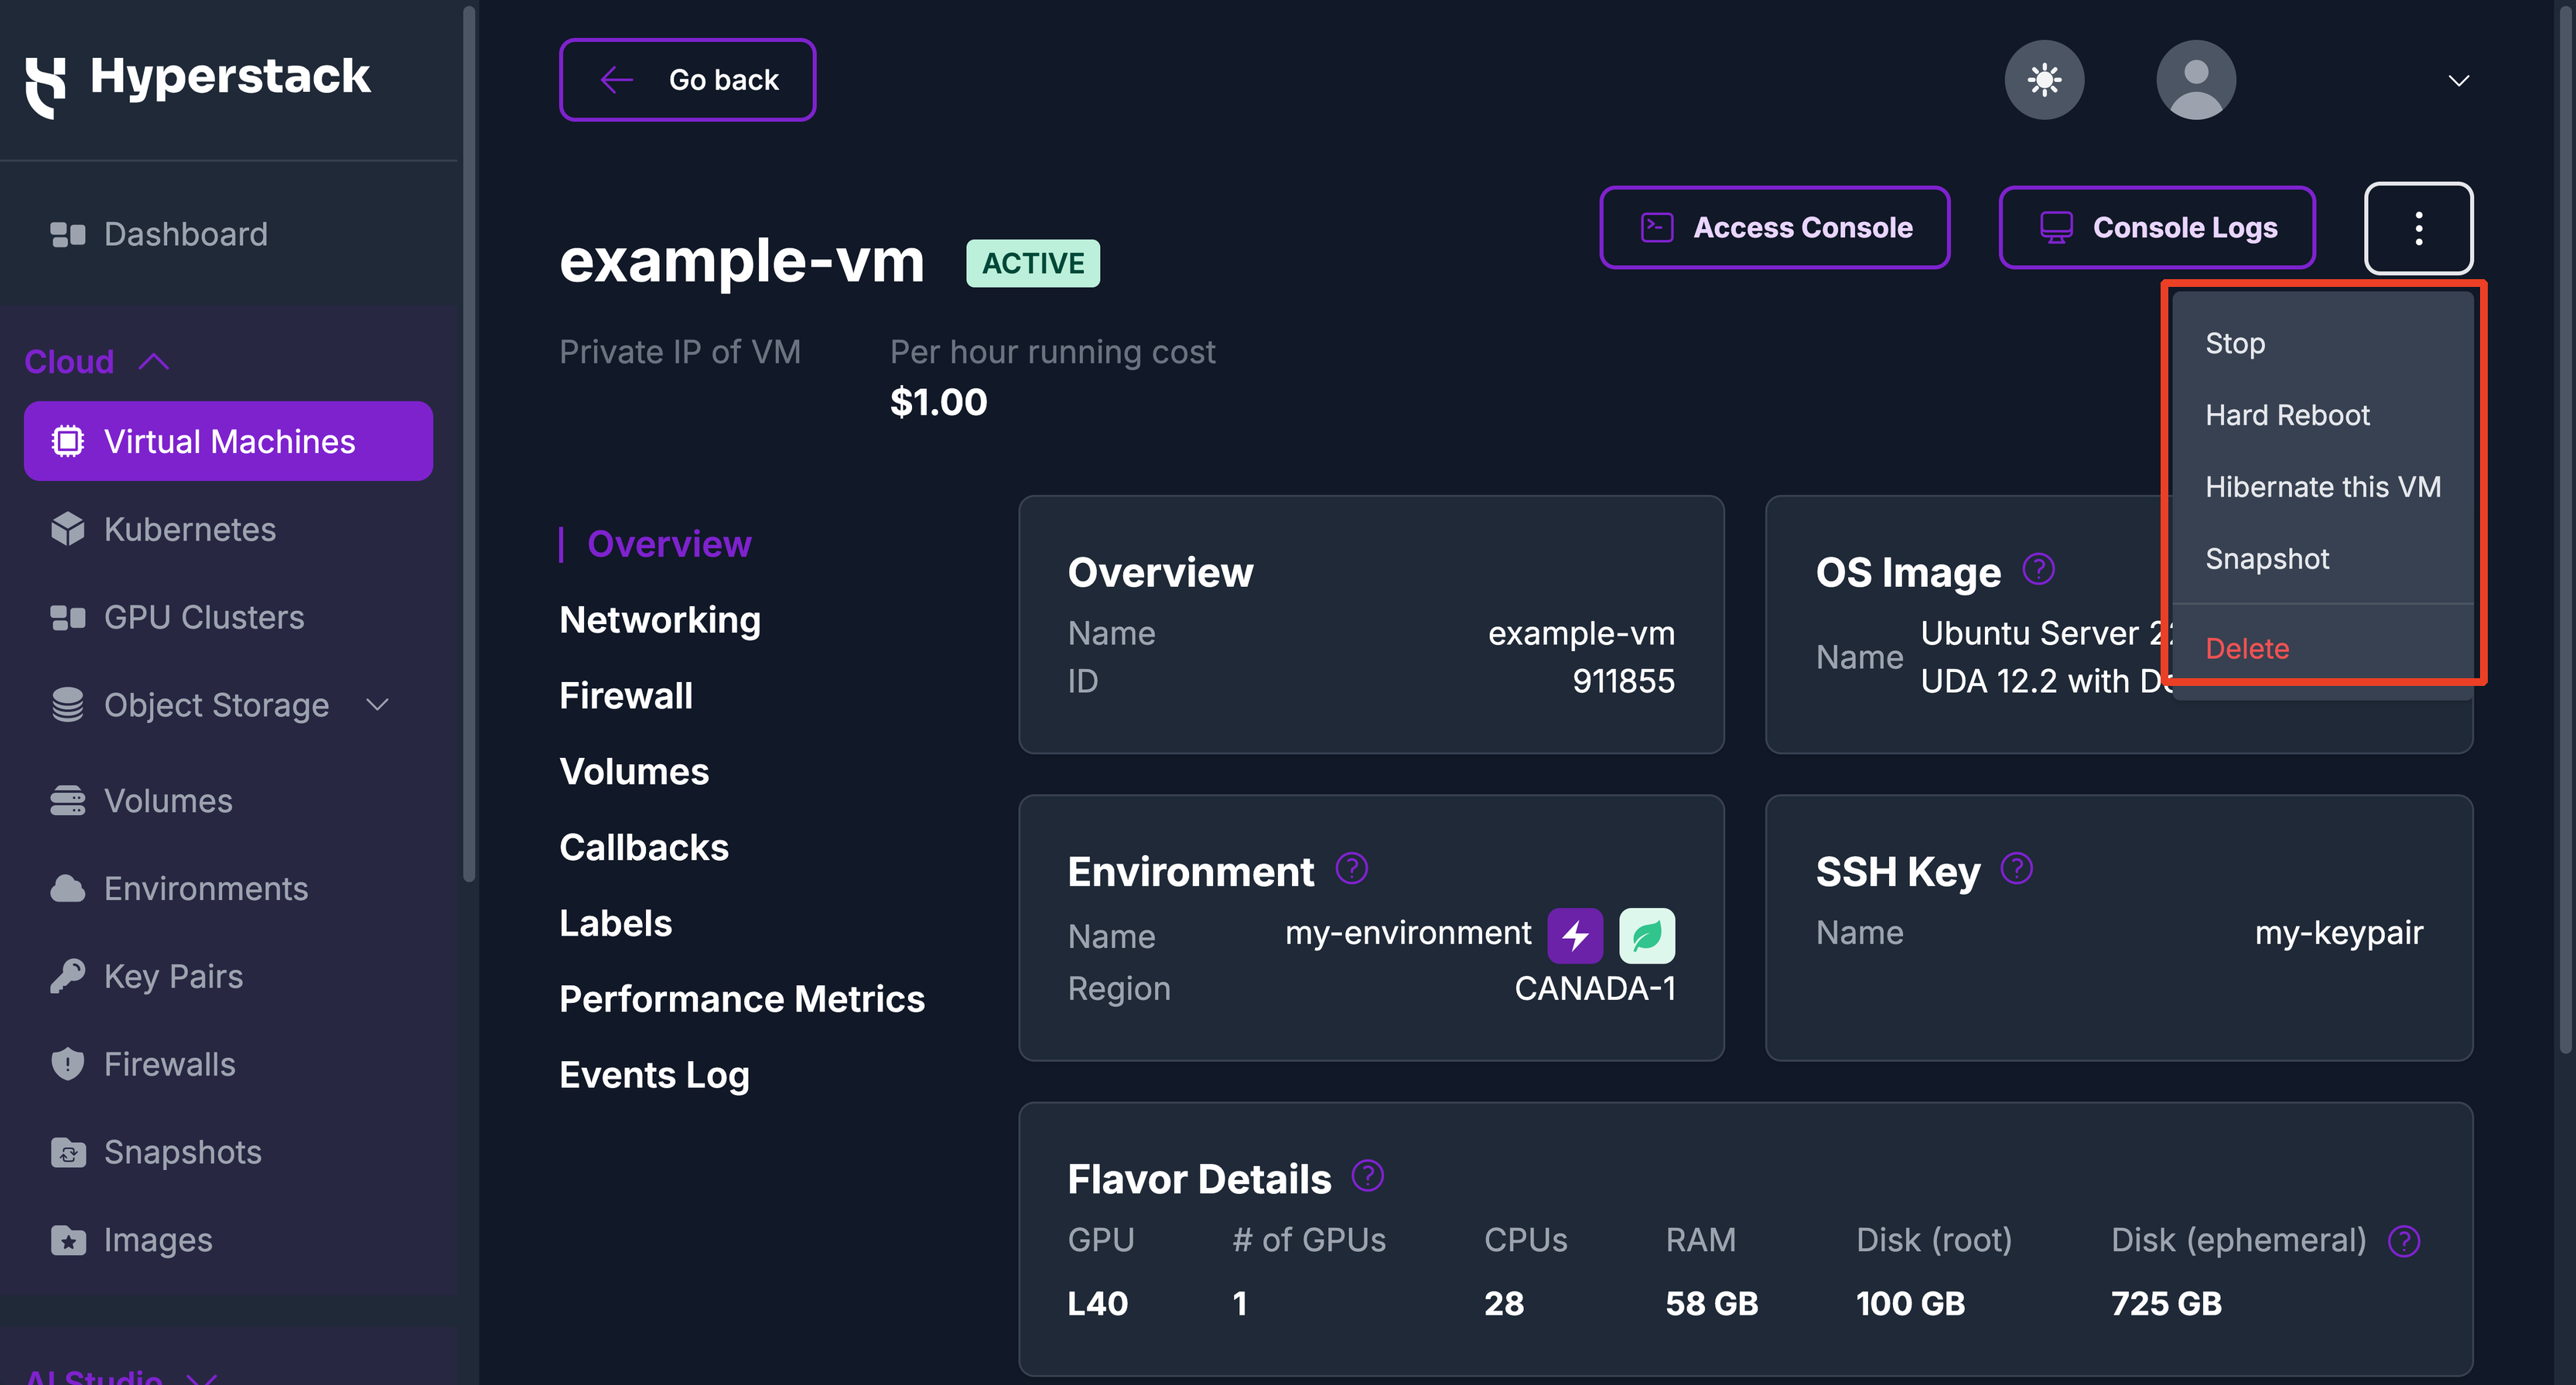Open account dropdown chevron
Image resolution: width=2576 pixels, height=1385 pixels.
click(x=2458, y=80)
